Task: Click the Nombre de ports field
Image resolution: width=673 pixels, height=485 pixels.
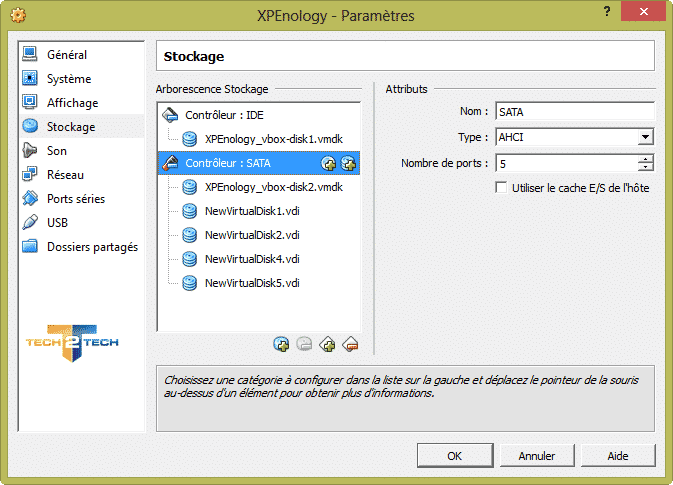Action: tap(567, 164)
